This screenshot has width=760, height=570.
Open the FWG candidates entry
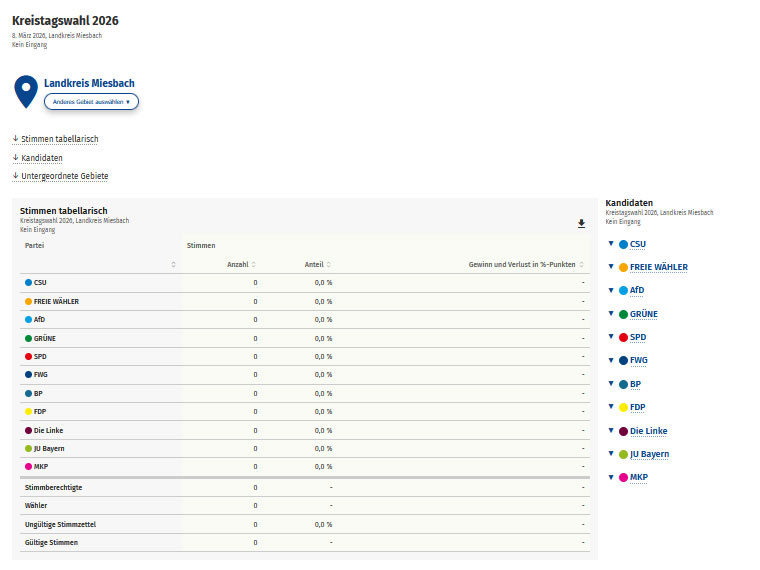[x=639, y=360]
